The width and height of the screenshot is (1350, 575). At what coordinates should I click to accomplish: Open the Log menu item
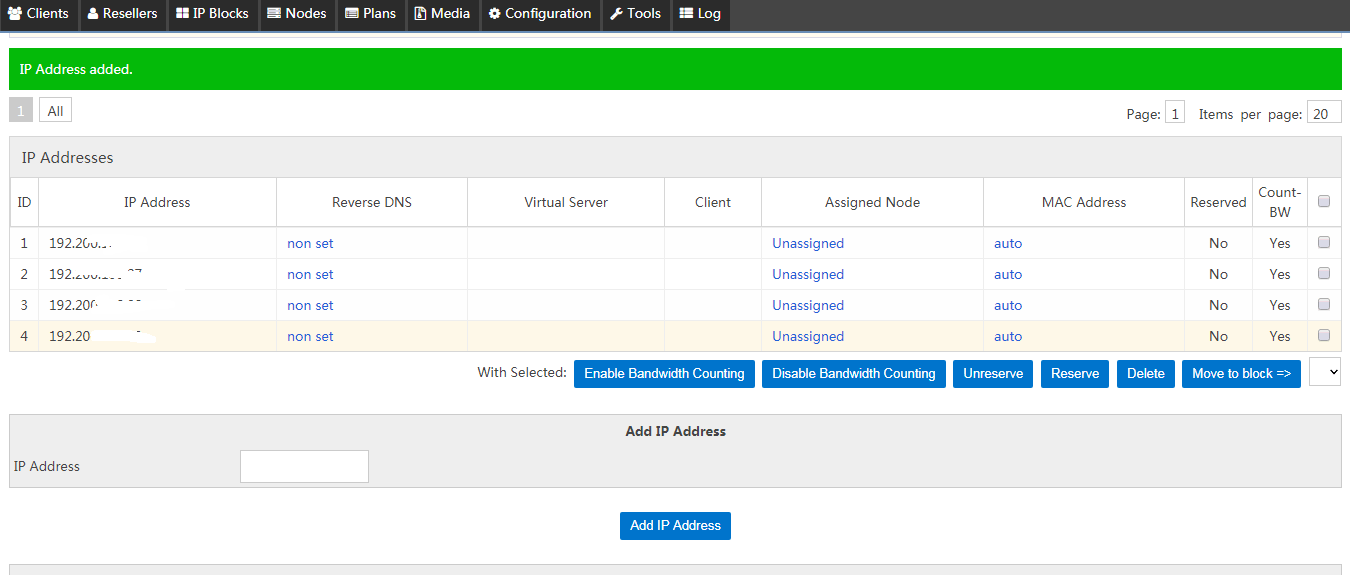click(x=700, y=14)
